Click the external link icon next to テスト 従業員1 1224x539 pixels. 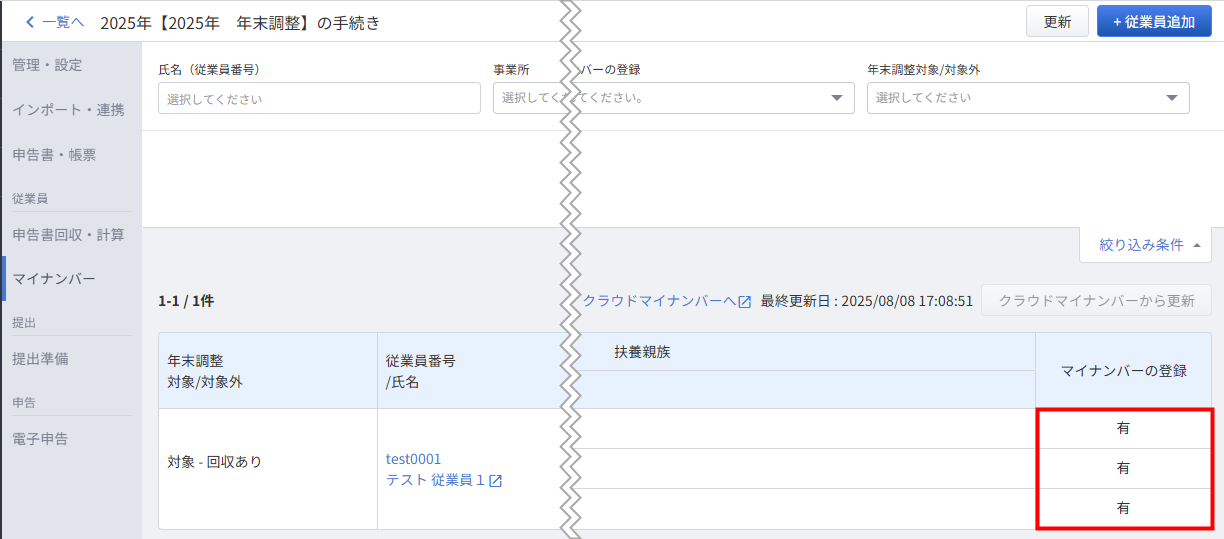(x=496, y=481)
